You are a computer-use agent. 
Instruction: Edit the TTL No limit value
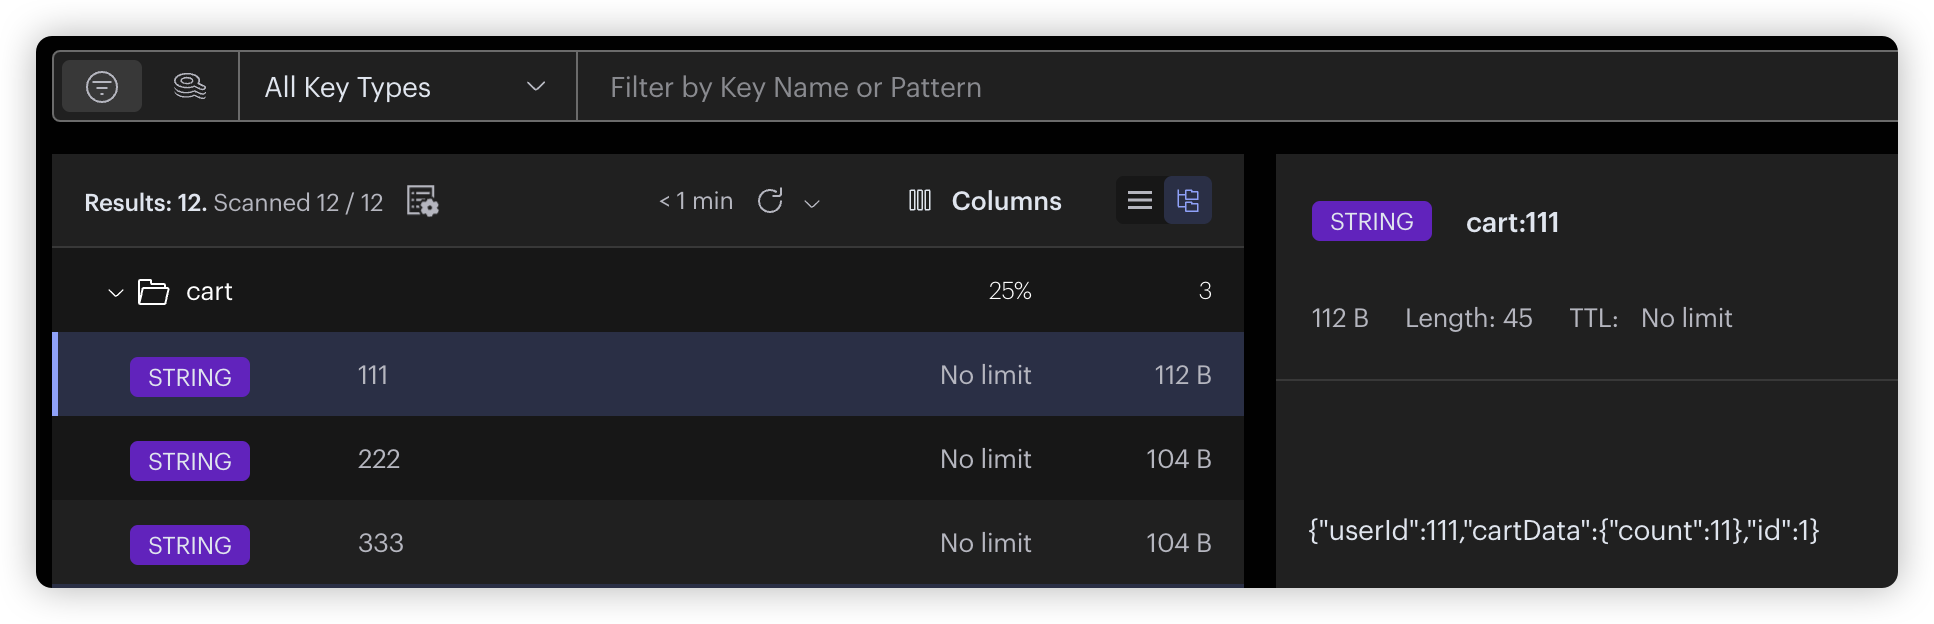pyautogui.click(x=1686, y=318)
